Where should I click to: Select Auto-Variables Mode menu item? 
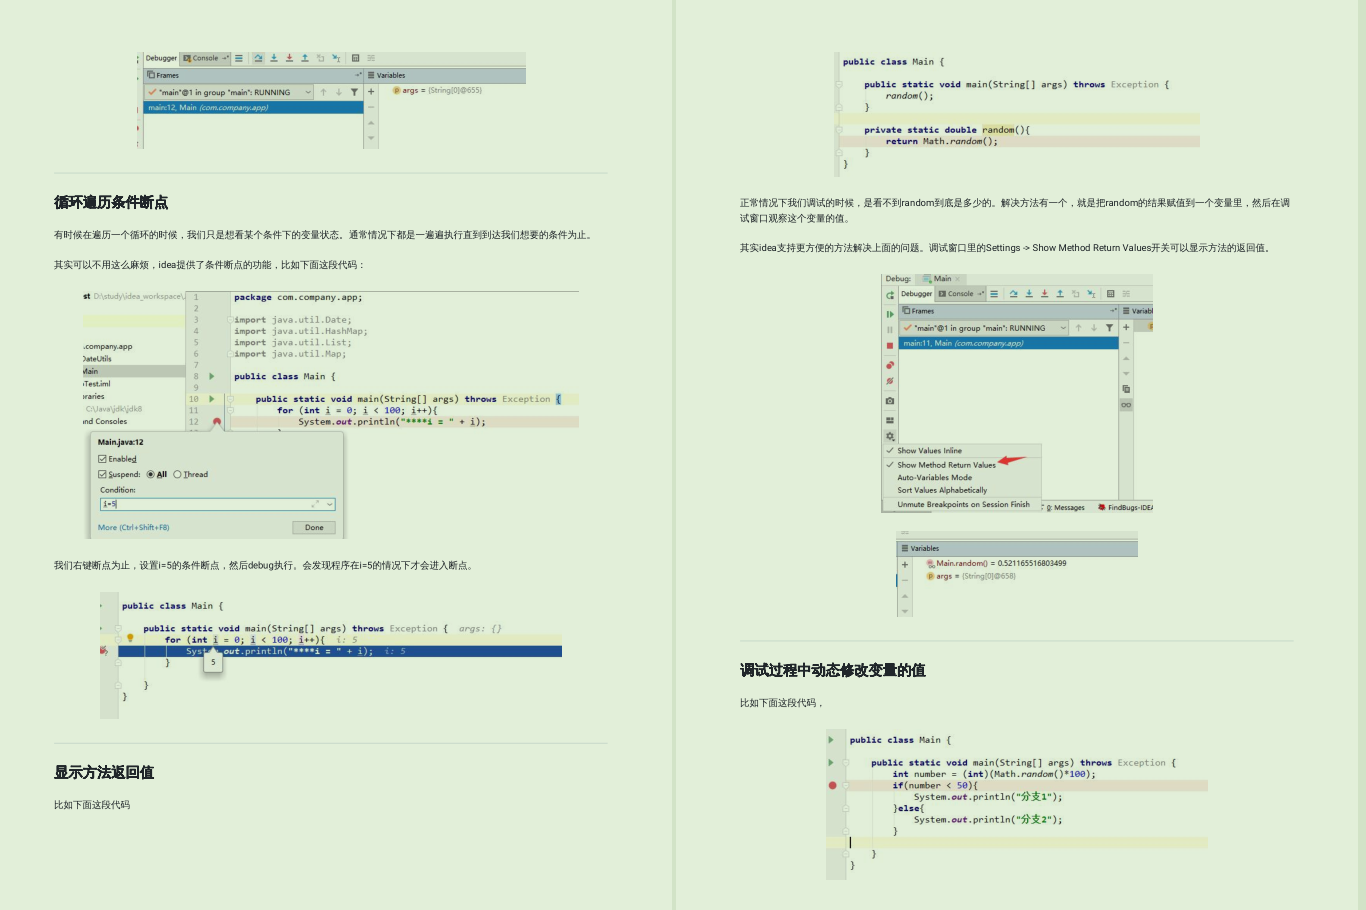[934, 478]
